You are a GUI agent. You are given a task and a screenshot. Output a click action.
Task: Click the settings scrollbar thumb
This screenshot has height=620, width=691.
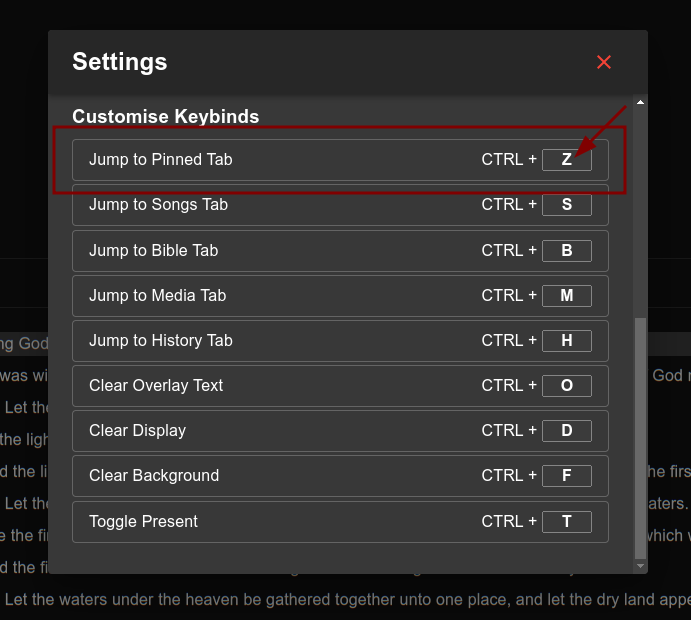coord(641,438)
